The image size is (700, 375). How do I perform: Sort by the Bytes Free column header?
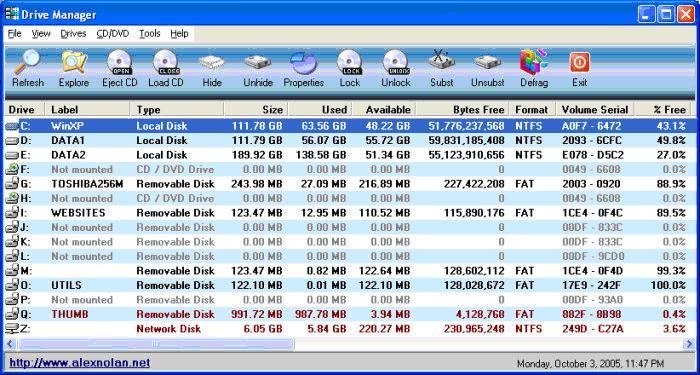coord(463,109)
